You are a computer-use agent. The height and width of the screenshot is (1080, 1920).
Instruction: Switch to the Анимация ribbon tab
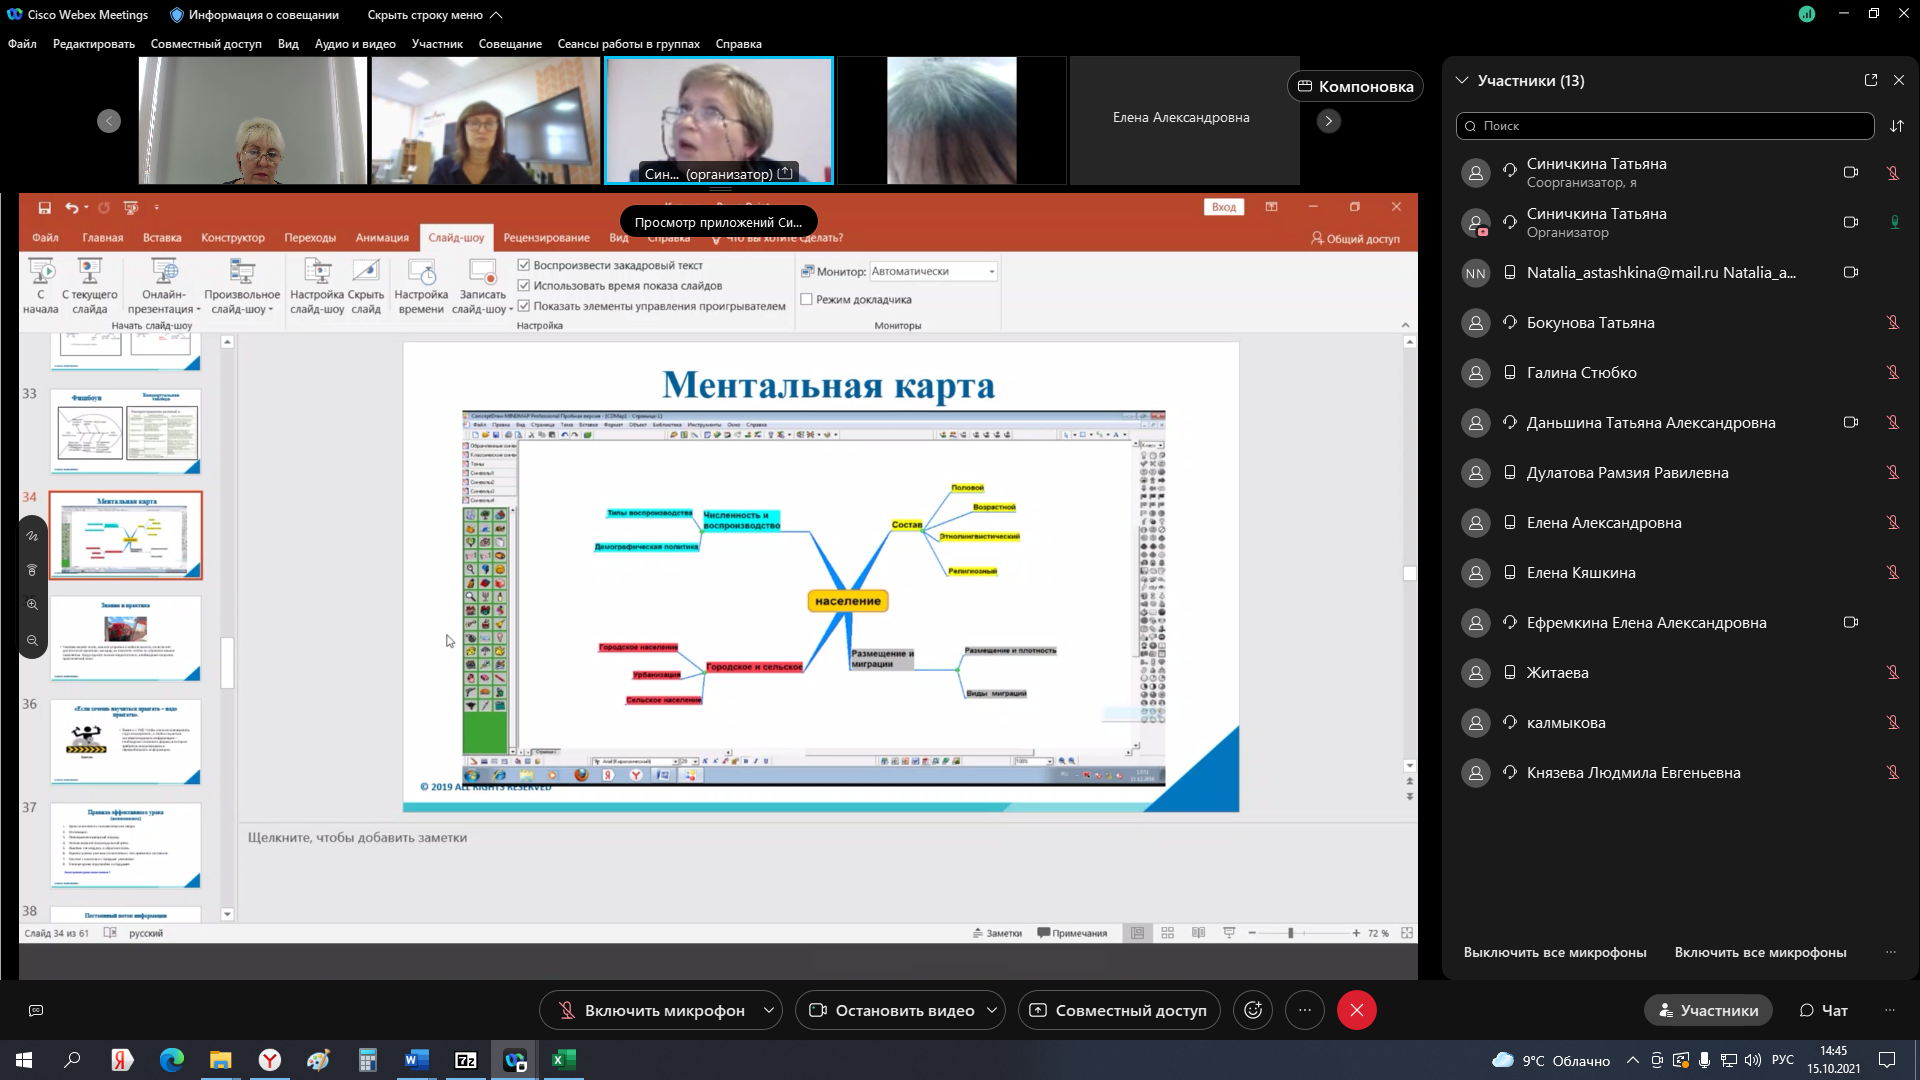(382, 238)
